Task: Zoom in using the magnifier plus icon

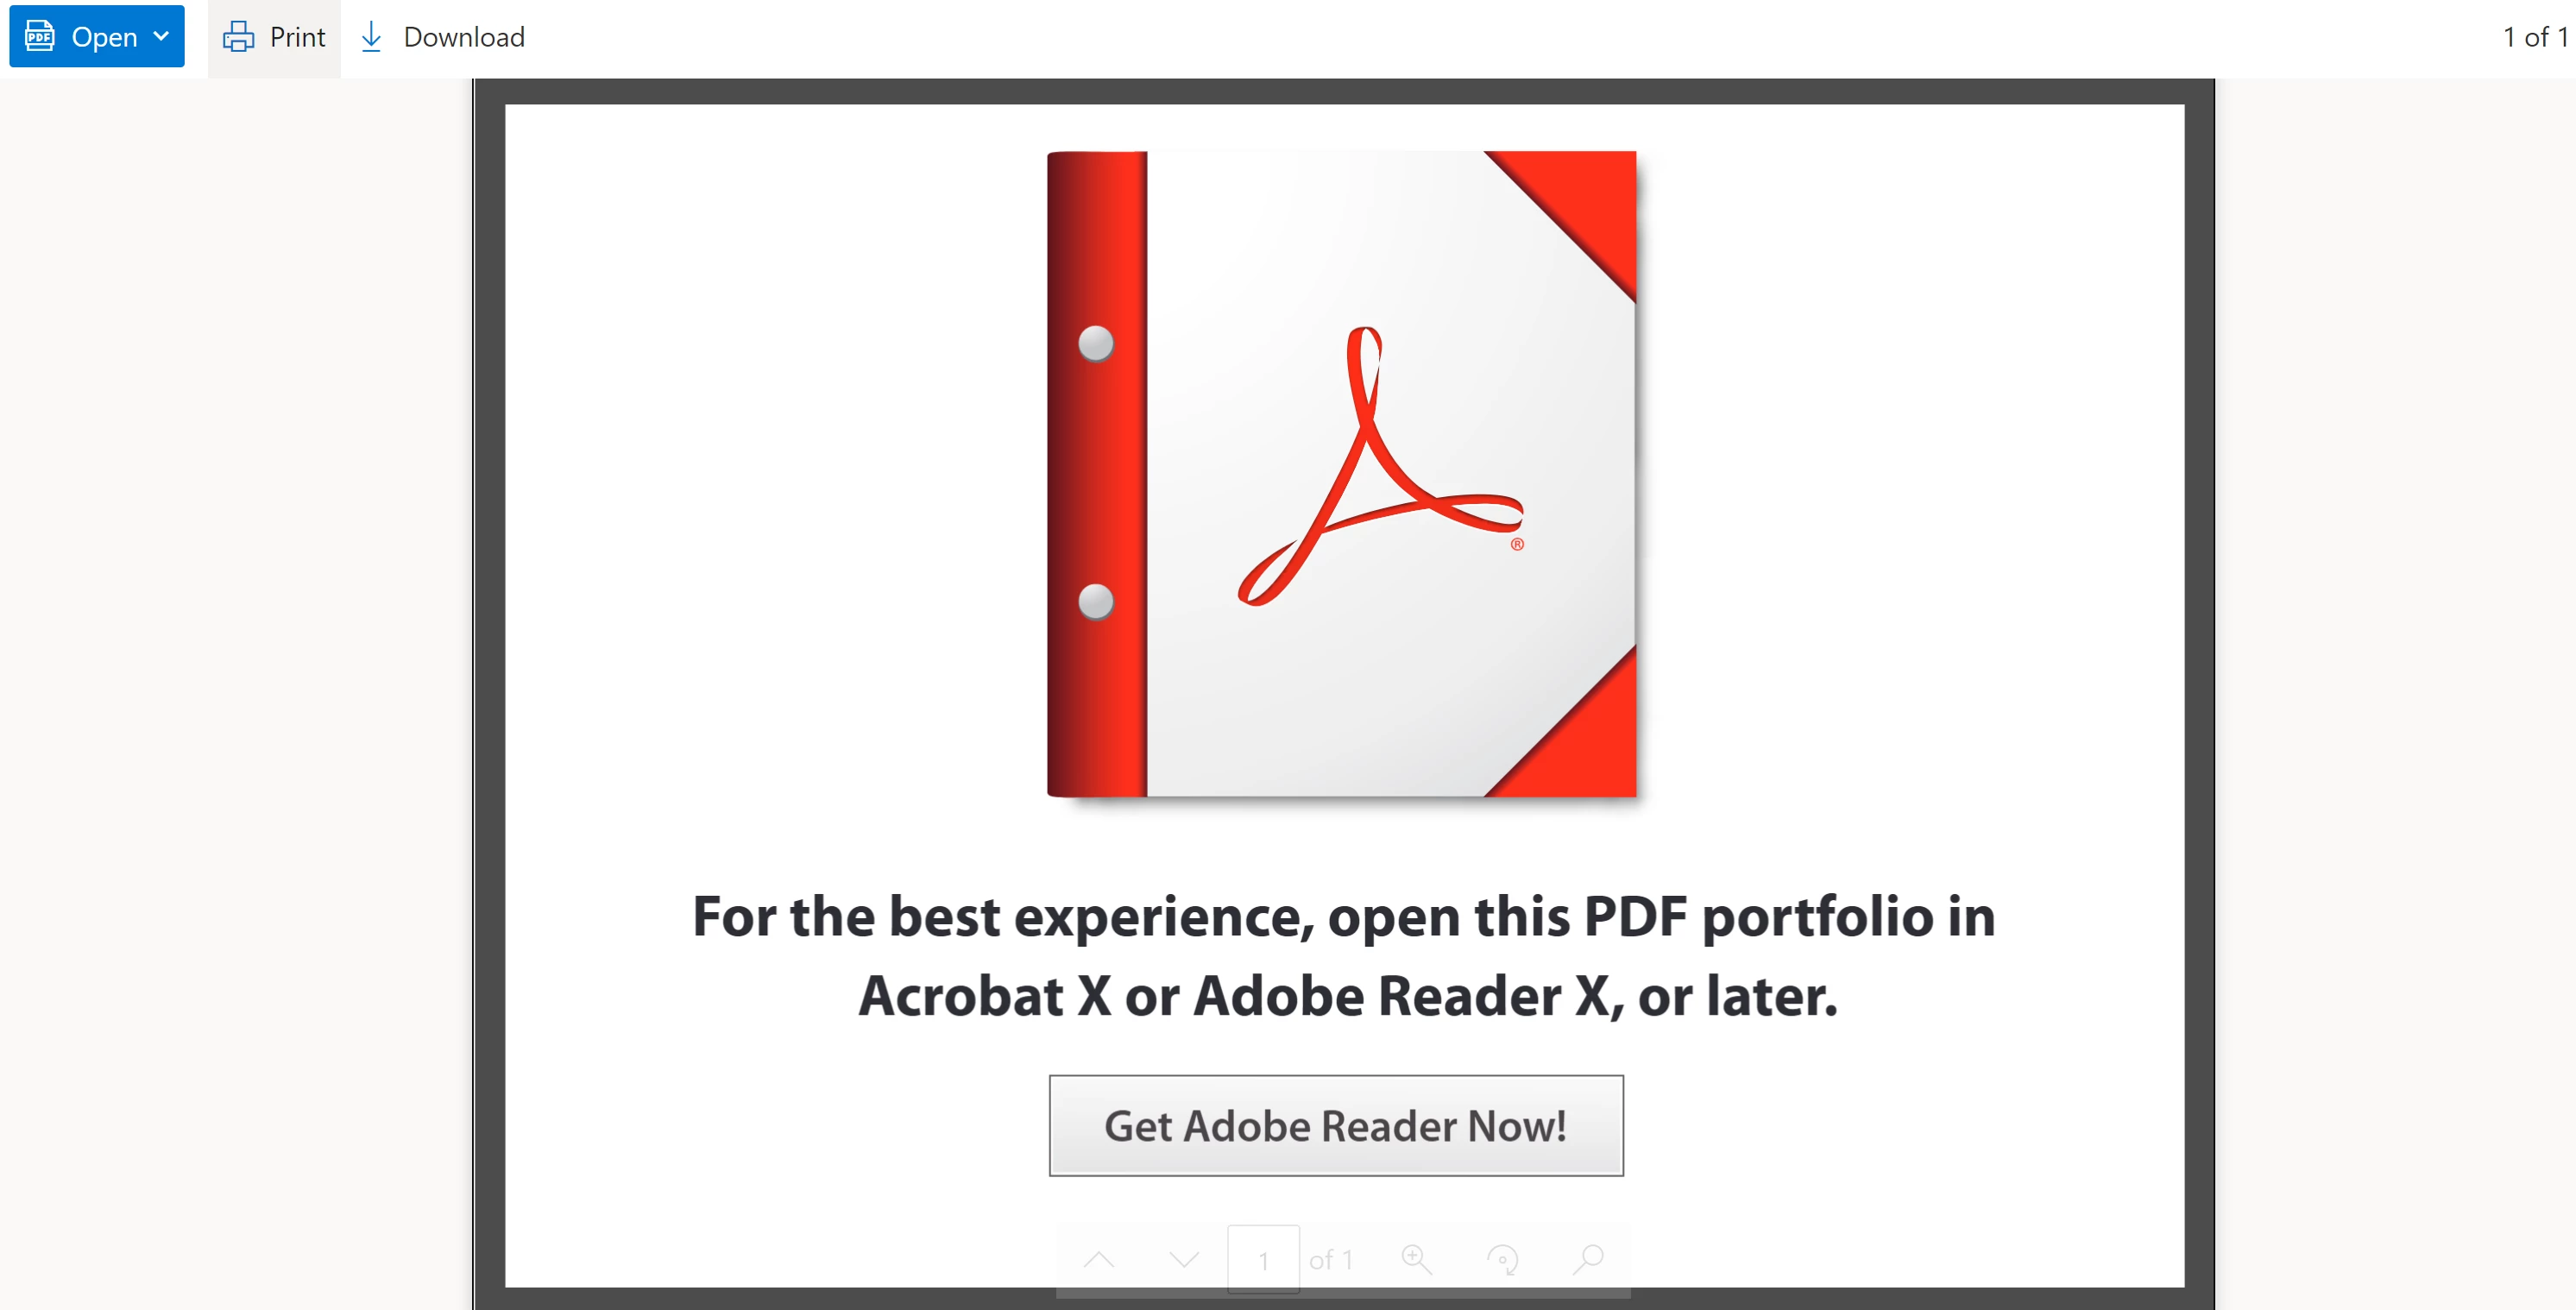Action: pyautogui.click(x=1417, y=1259)
